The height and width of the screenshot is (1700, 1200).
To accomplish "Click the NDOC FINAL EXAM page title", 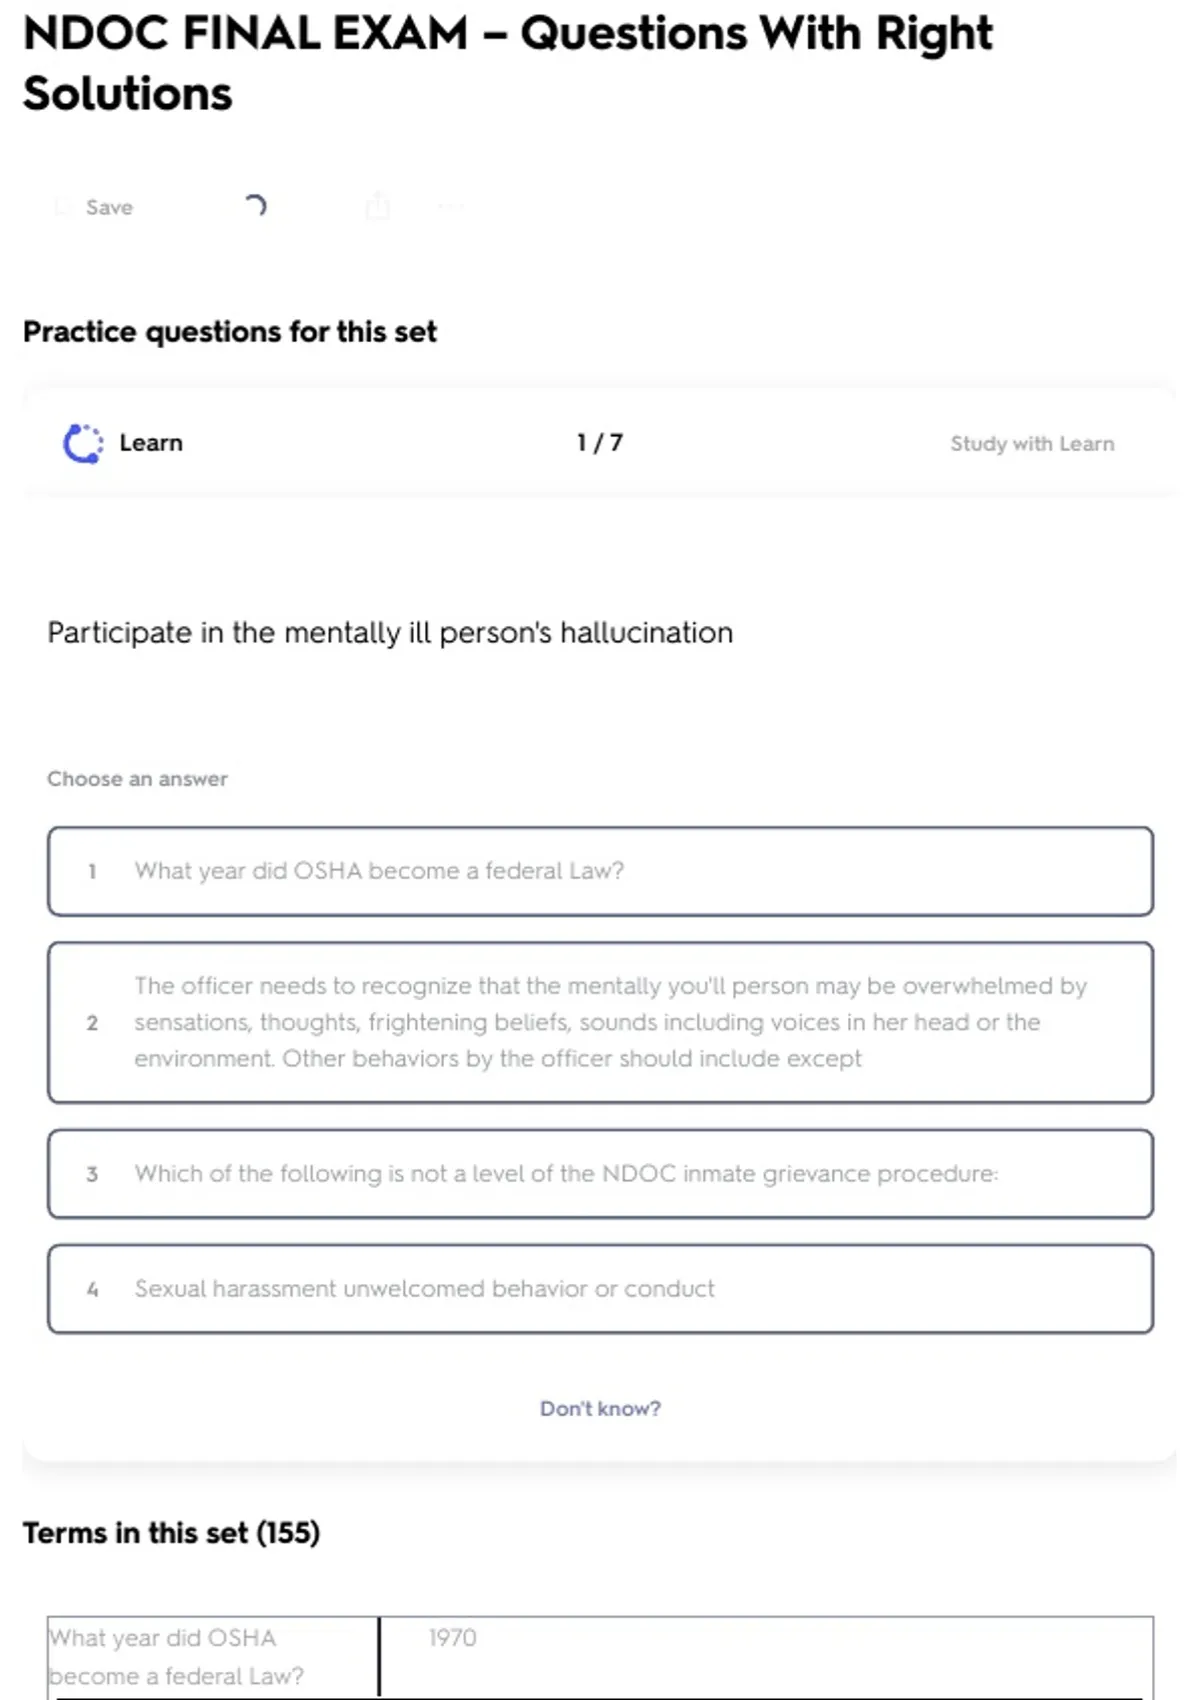I will coord(507,63).
